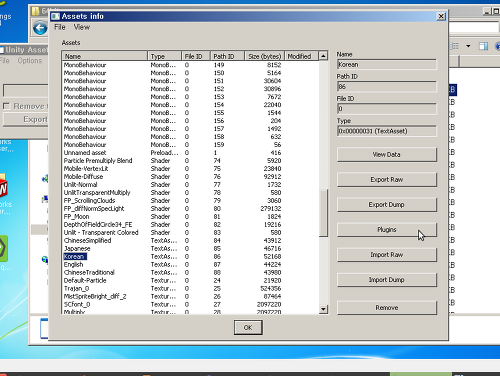Sort by the Path ID column header

[x=228, y=56]
